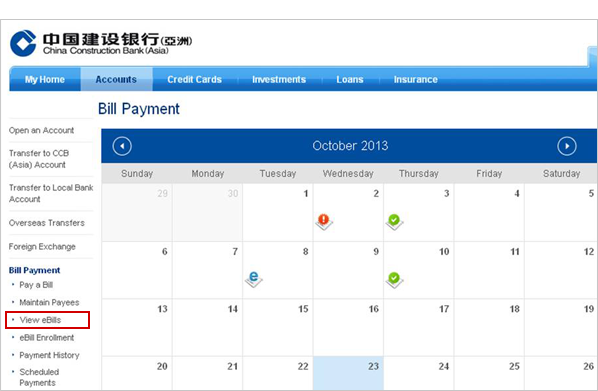Open eBill Enrollment

47,338
